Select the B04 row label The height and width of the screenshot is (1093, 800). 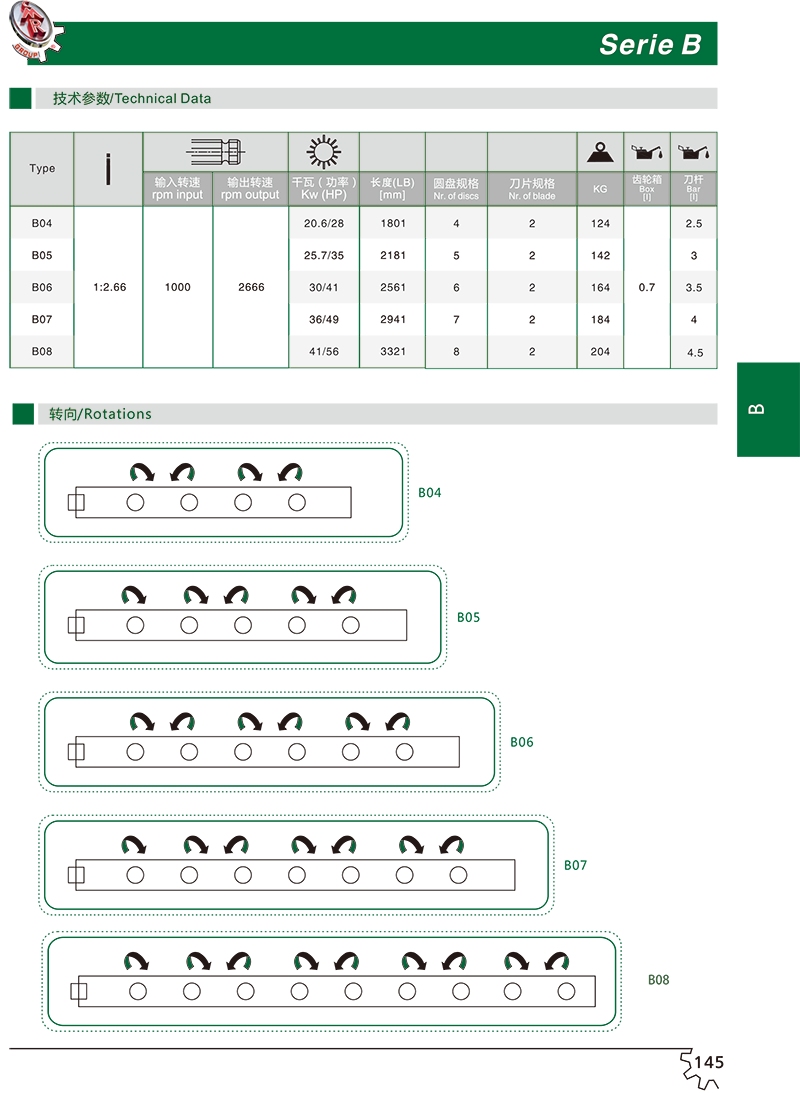point(41,224)
